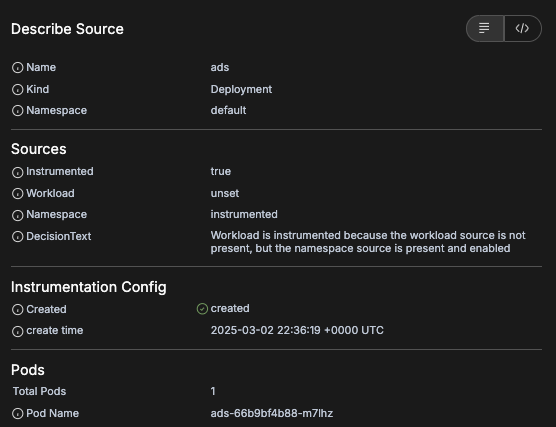Click the info icon beside create time
Screen dimensions: 556x427
17,331
